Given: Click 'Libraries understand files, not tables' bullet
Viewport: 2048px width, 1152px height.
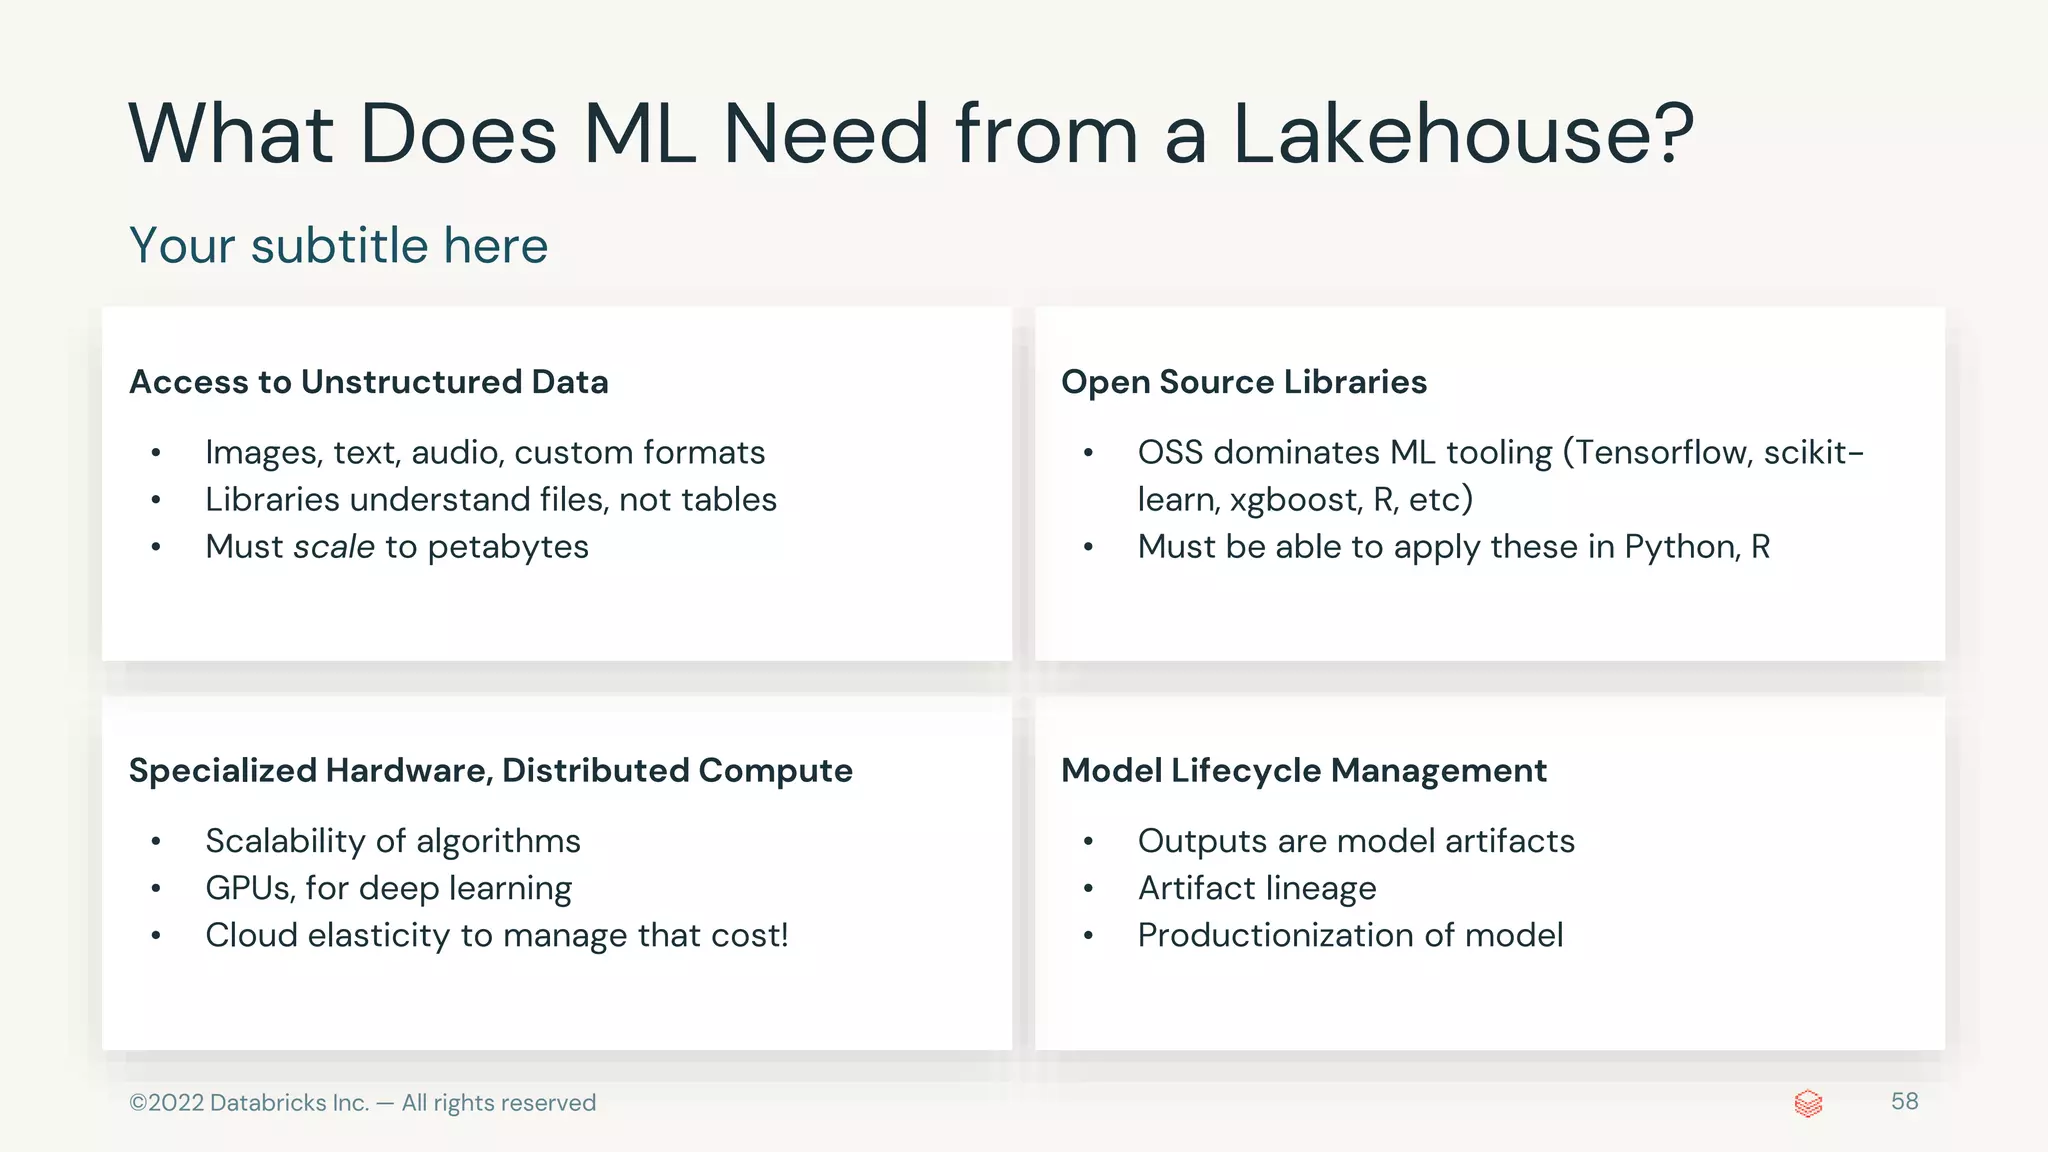Looking at the screenshot, I should click(491, 499).
